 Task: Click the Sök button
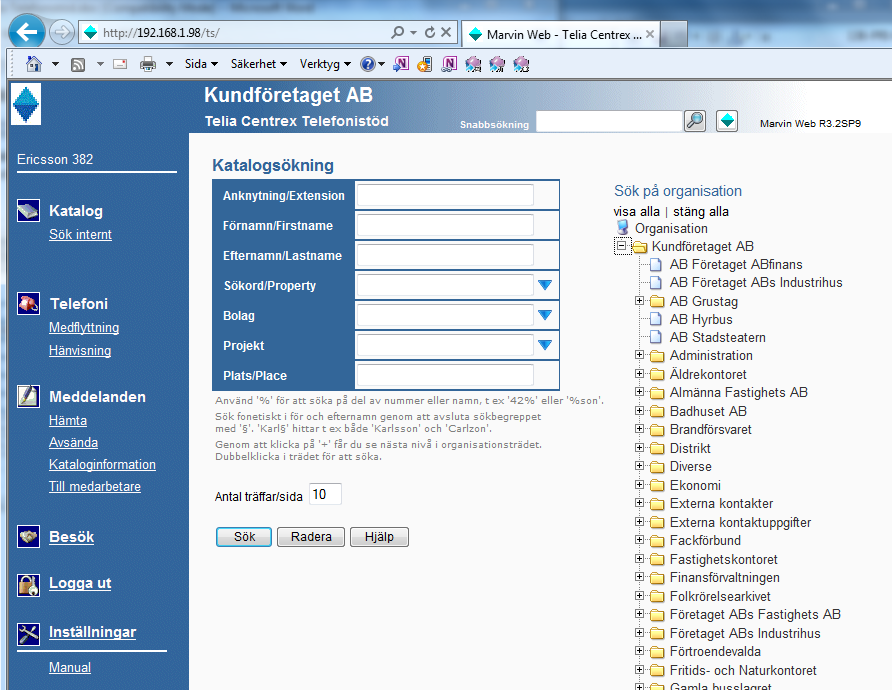pos(244,537)
